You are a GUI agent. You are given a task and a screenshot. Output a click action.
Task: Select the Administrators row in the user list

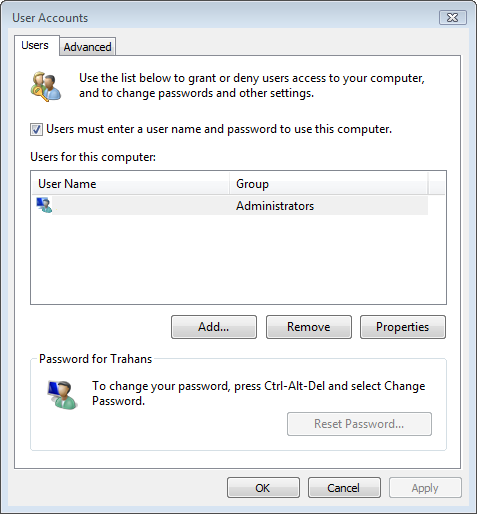(232, 205)
